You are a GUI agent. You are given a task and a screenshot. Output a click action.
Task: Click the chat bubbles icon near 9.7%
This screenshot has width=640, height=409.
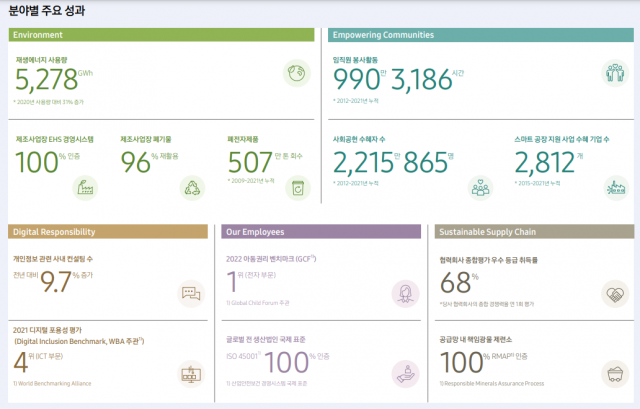click(x=191, y=293)
